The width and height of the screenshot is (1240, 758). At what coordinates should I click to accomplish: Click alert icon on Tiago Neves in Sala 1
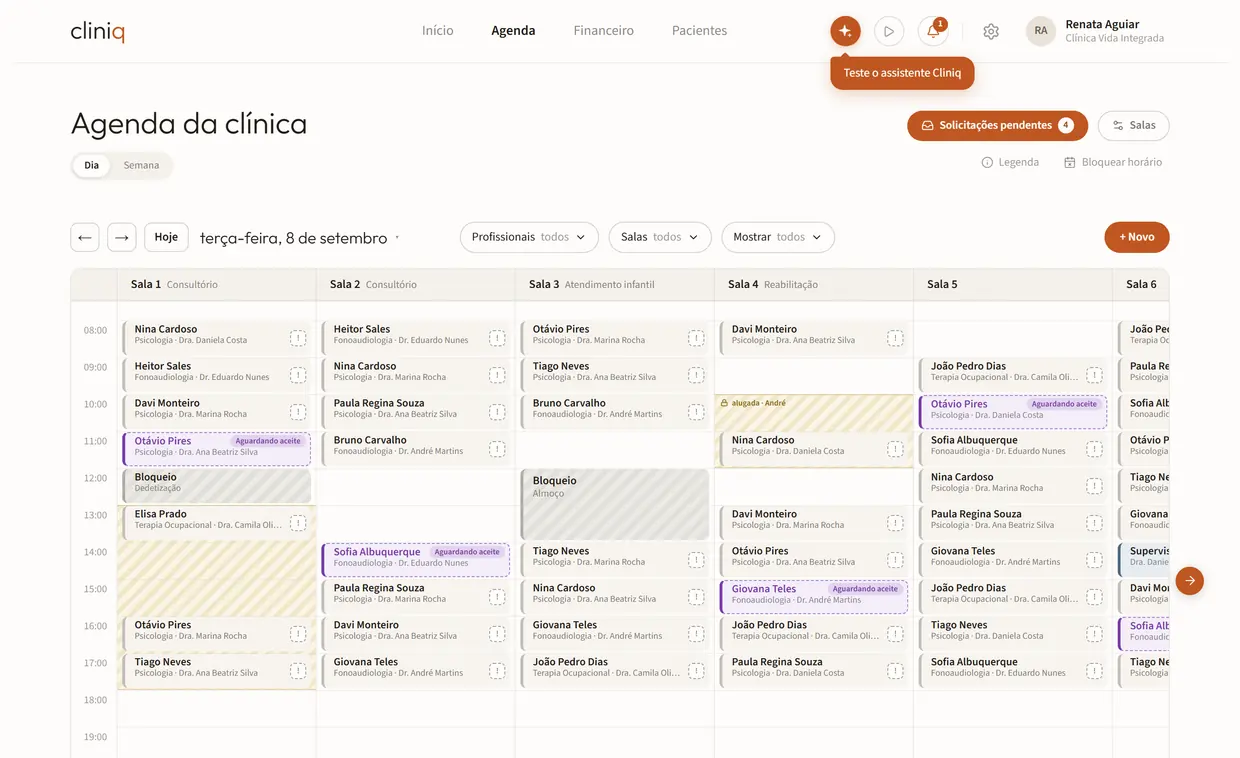coord(298,671)
